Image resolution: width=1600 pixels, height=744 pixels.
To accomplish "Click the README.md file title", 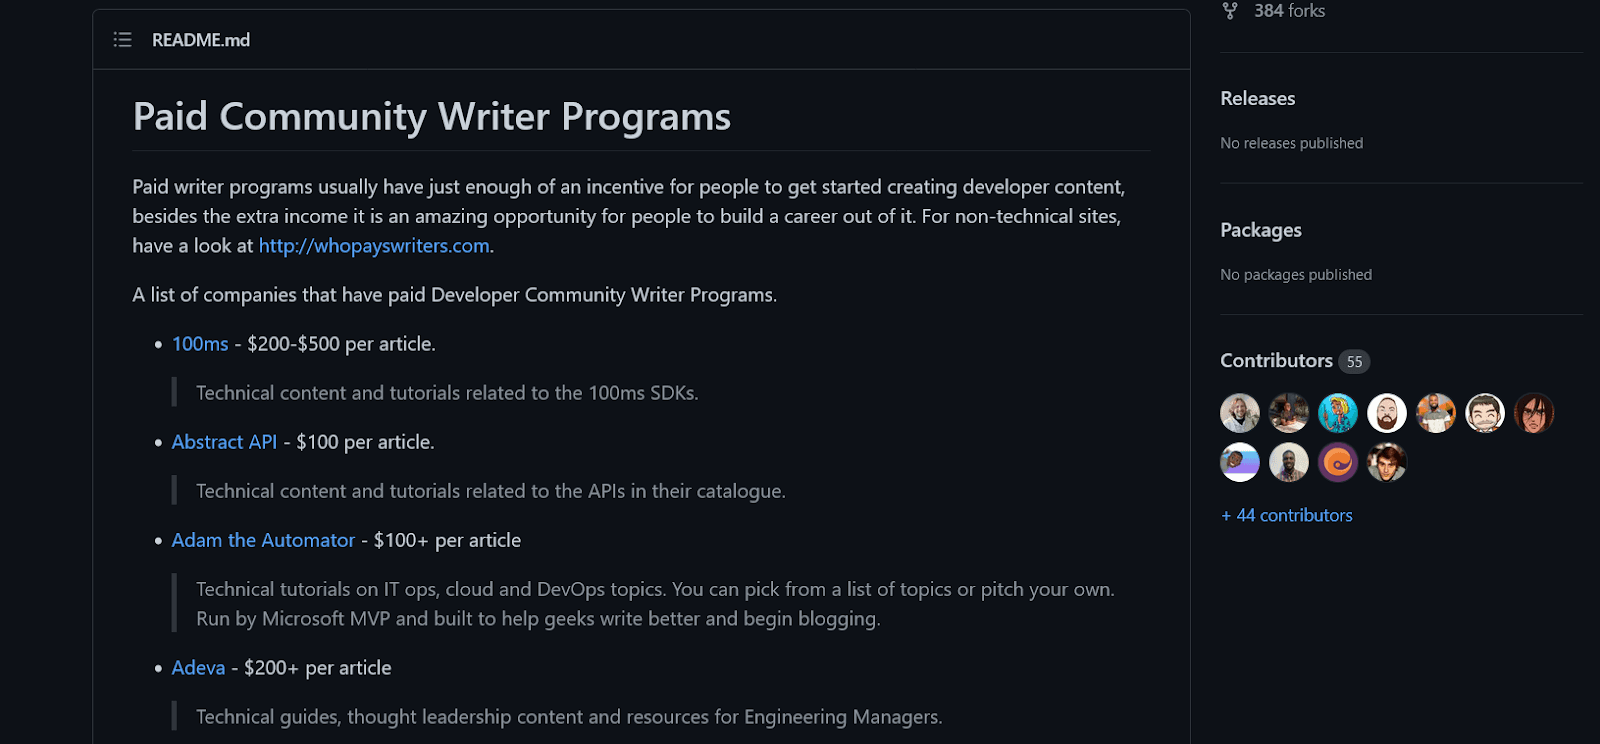I will point(201,40).
